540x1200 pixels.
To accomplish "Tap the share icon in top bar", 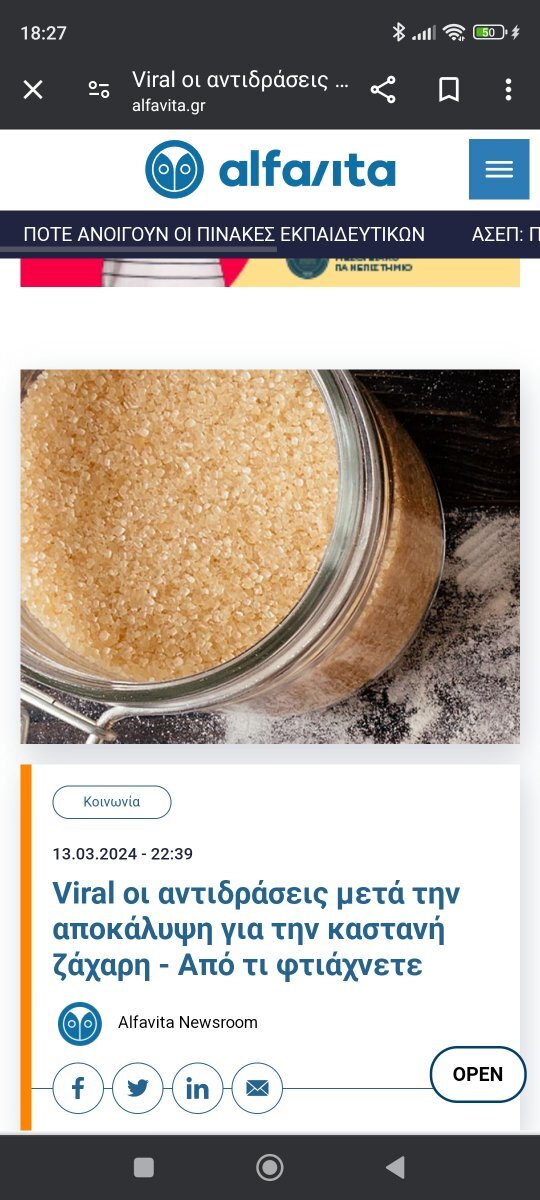I will tap(383, 90).
